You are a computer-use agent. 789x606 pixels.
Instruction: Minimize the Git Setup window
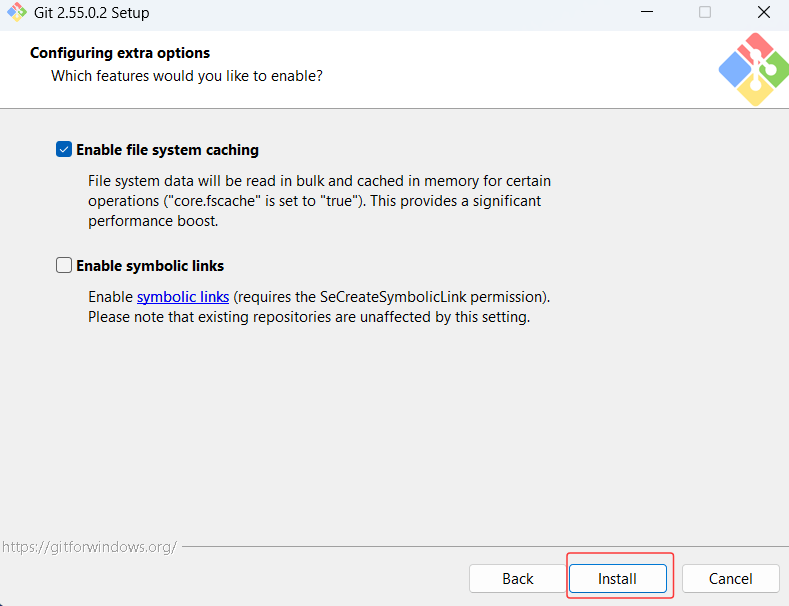click(x=647, y=12)
